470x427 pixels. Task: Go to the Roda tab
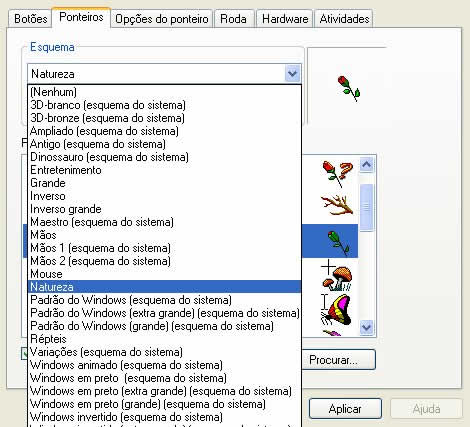(233, 19)
